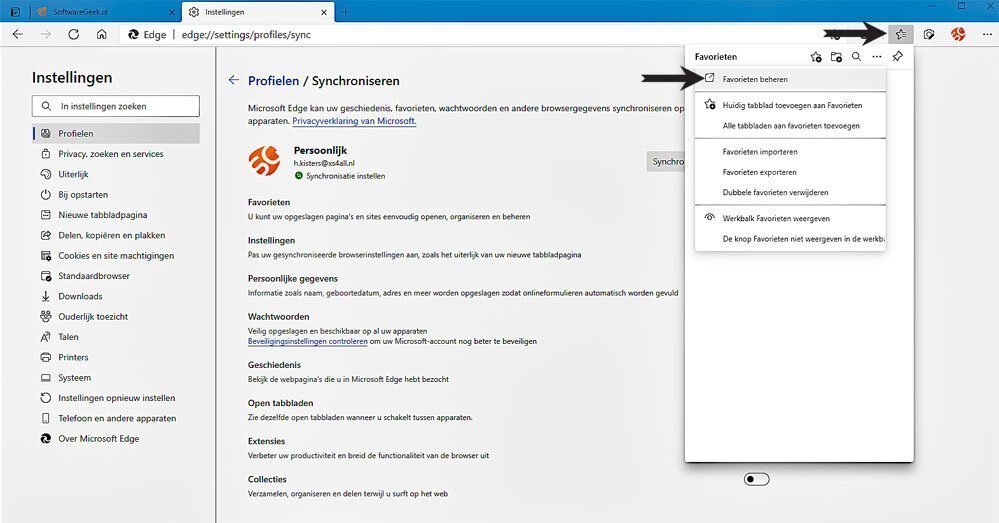Image resolution: width=999 pixels, height=523 pixels.
Task: Open Instellingen opnieuw instellen
Action: 116,398
